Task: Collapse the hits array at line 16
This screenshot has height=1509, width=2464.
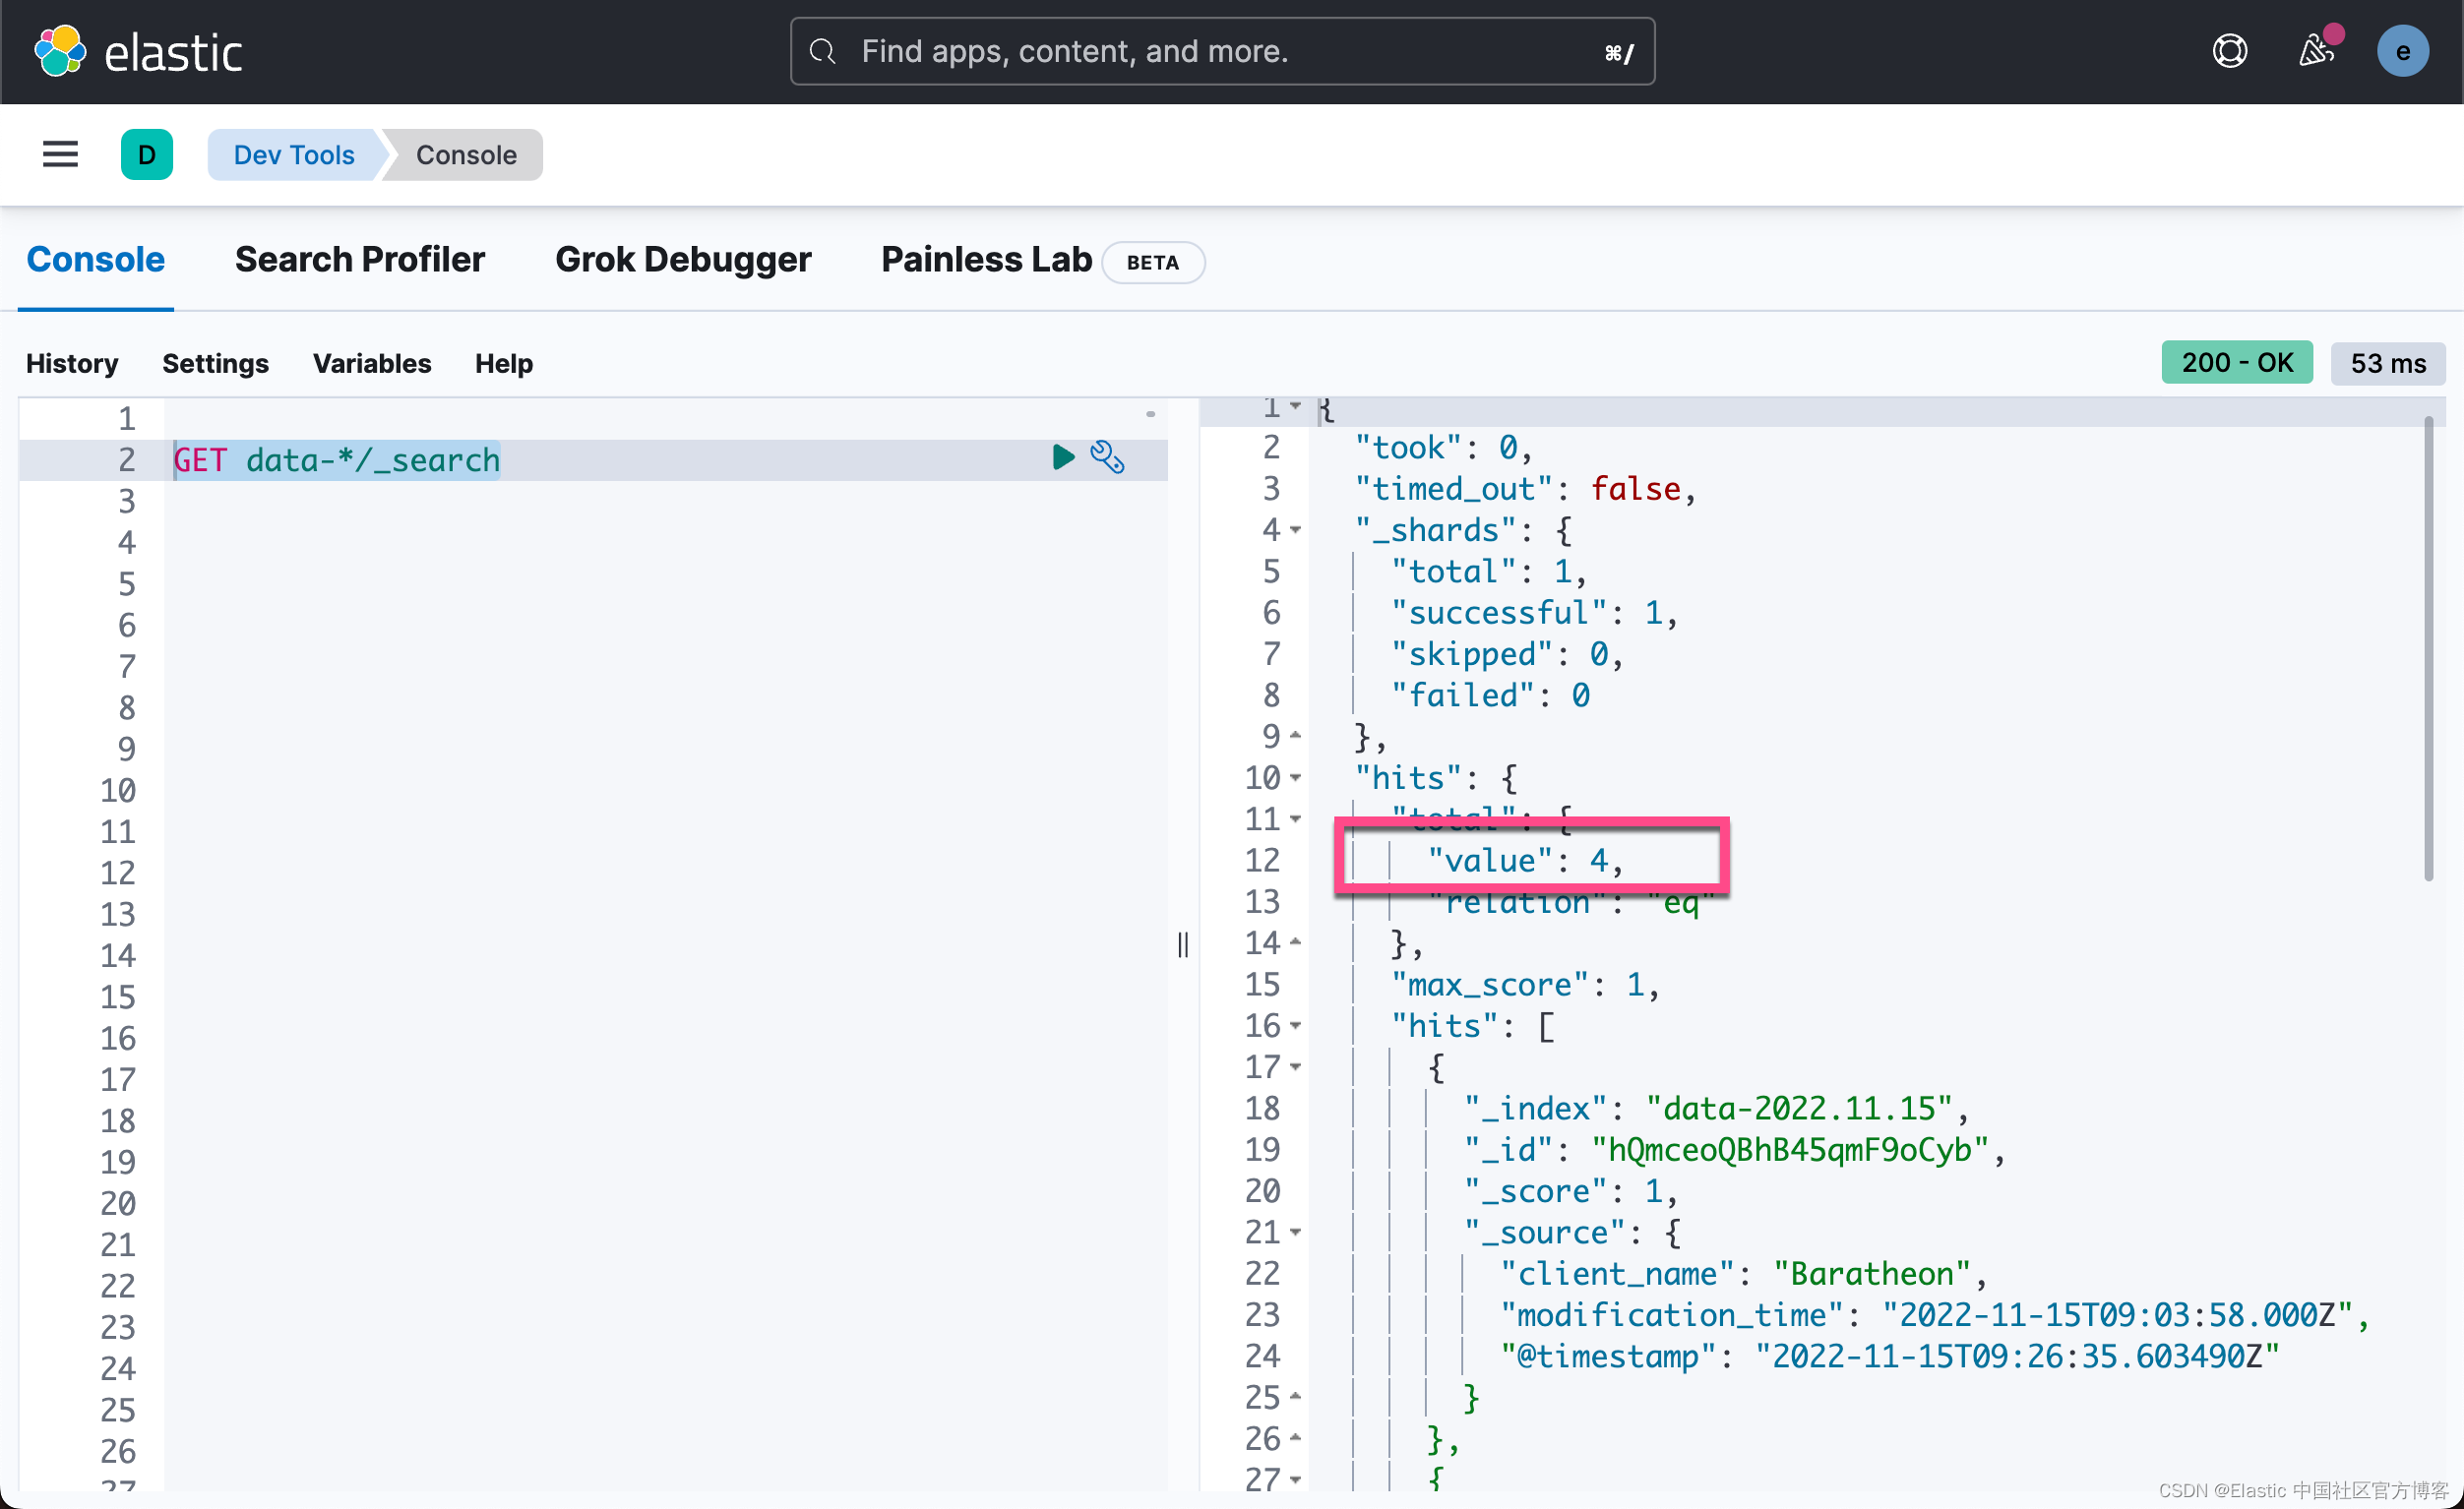Action: click(x=1296, y=1026)
